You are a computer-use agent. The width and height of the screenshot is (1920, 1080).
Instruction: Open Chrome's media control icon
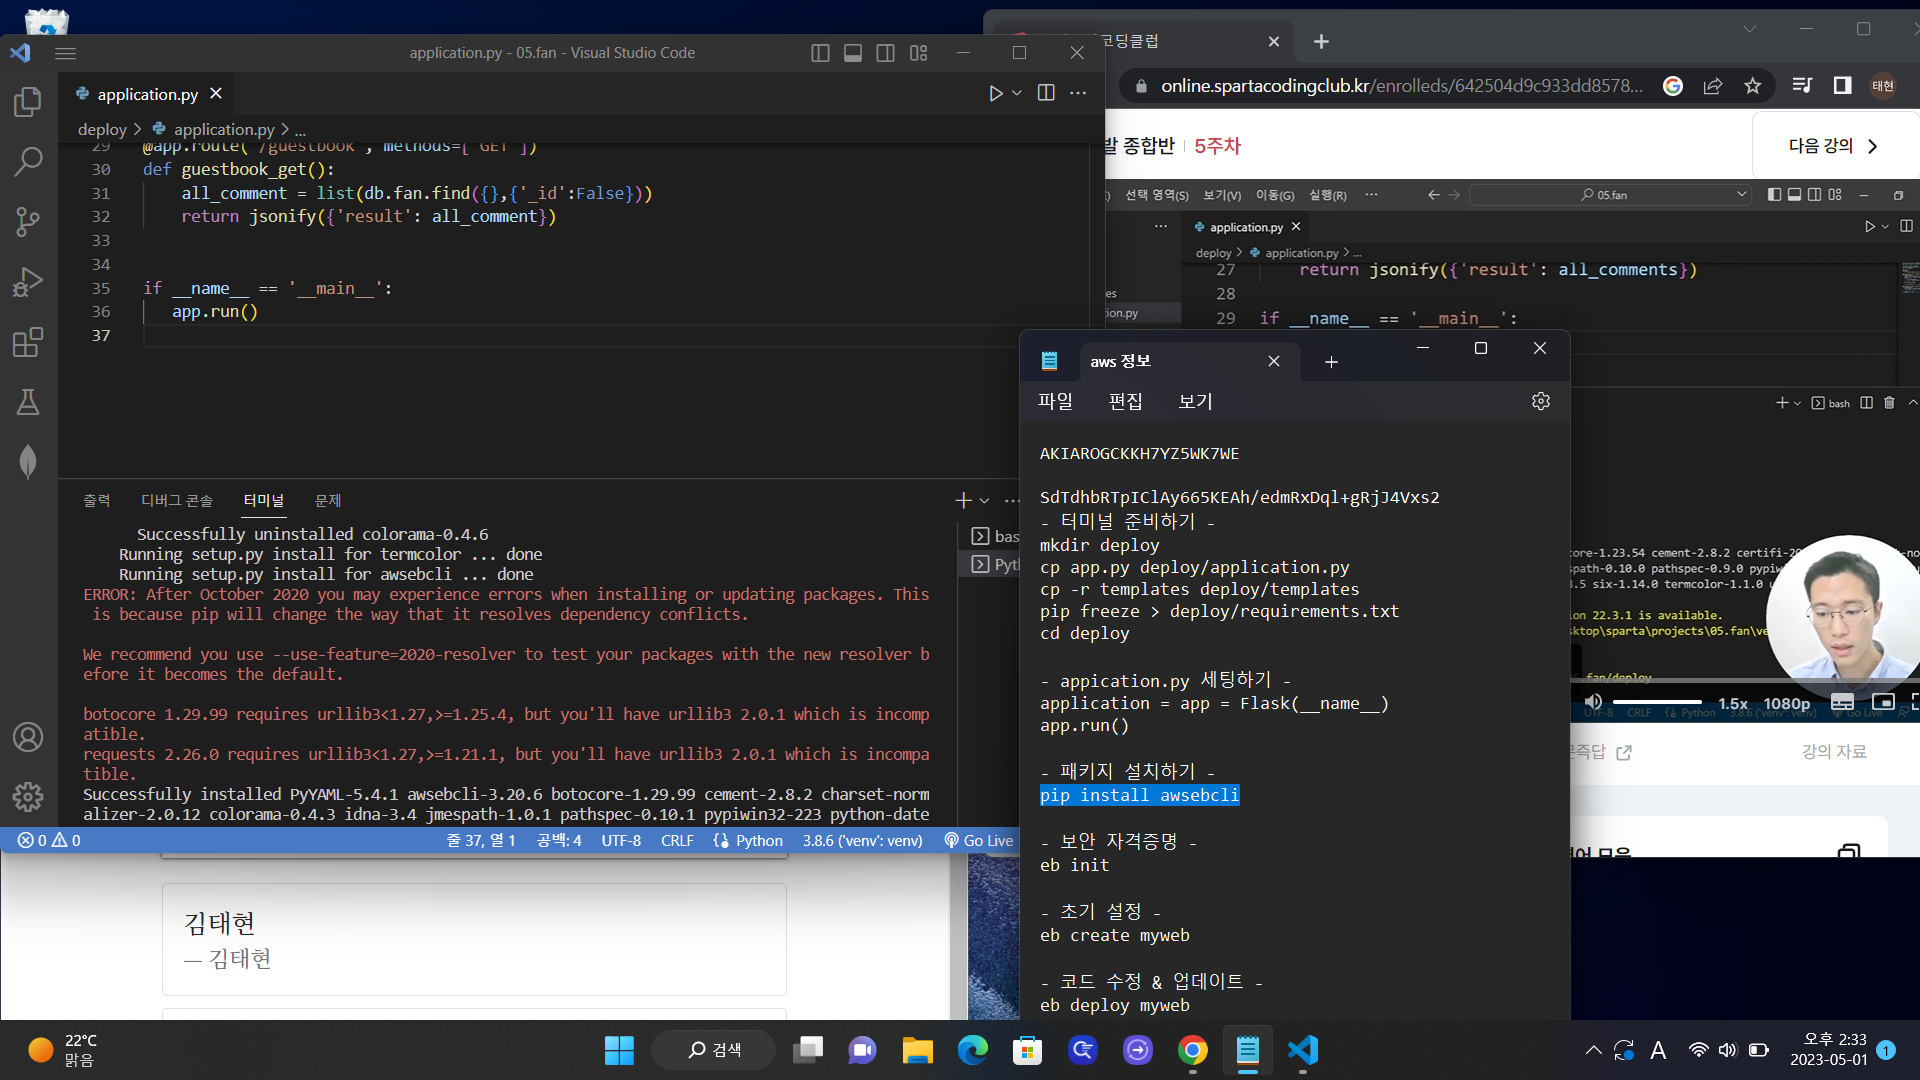[x=1802, y=86]
